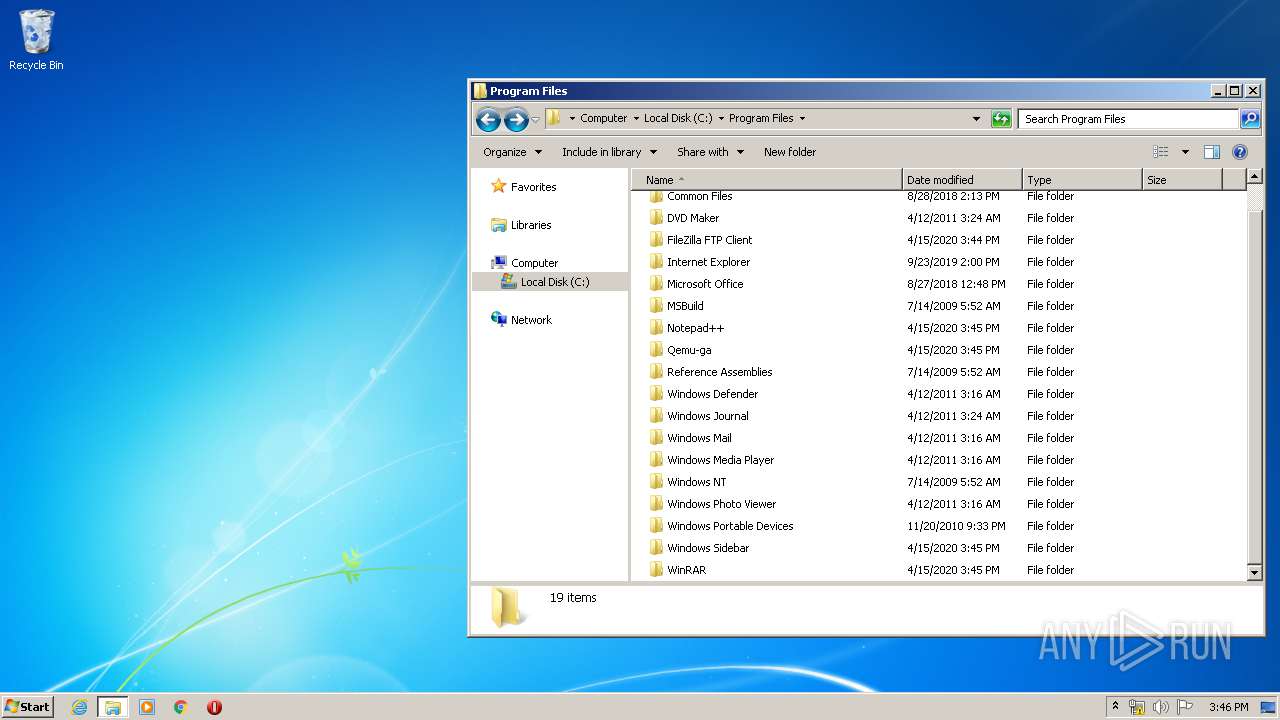Image resolution: width=1280 pixels, height=720 pixels.
Task: Click the Network icon in sidebar
Action: 499,320
